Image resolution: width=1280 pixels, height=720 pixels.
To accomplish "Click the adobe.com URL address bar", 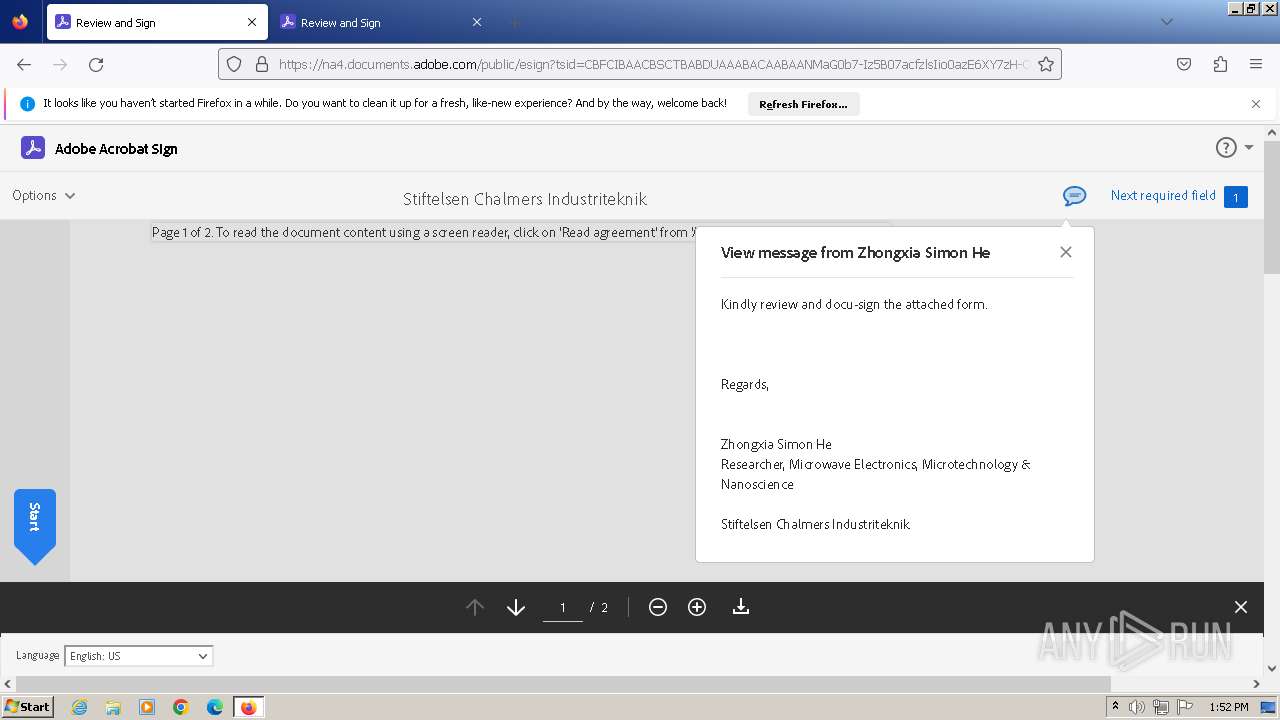I will pyautogui.click(x=653, y=64).
